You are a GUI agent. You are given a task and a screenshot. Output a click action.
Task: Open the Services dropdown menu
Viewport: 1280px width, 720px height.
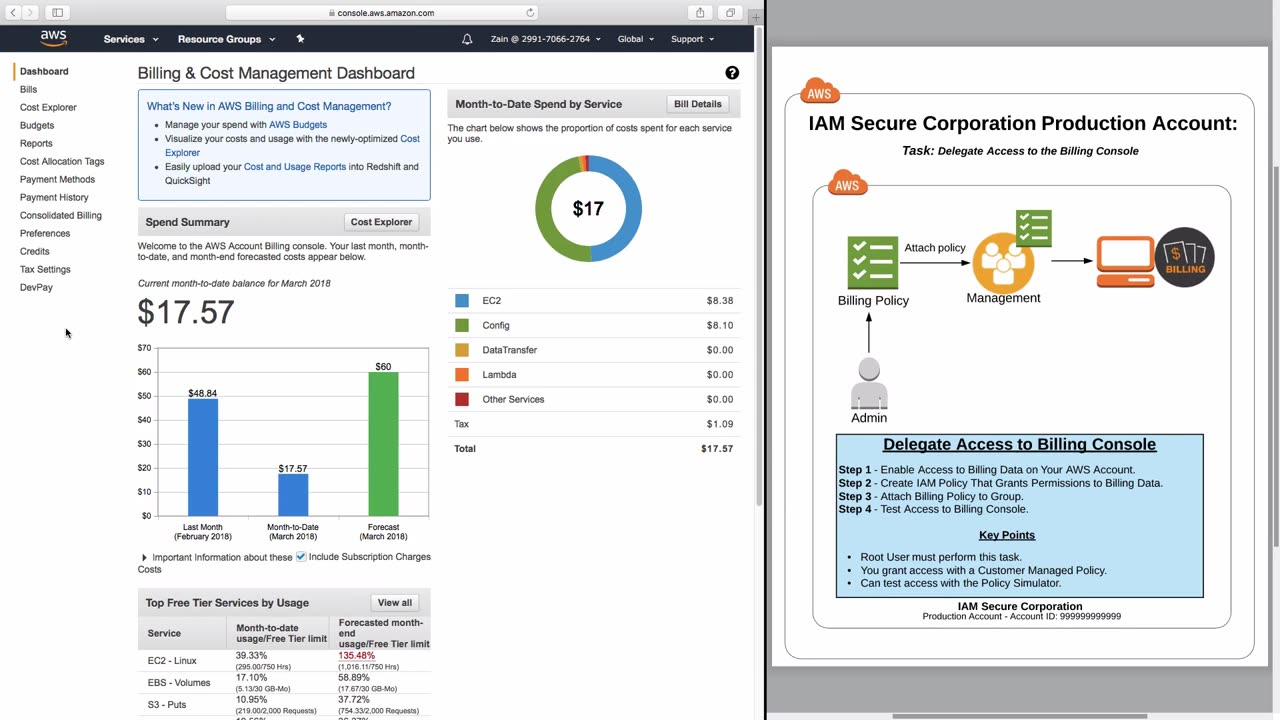click(x=131, y=39)
